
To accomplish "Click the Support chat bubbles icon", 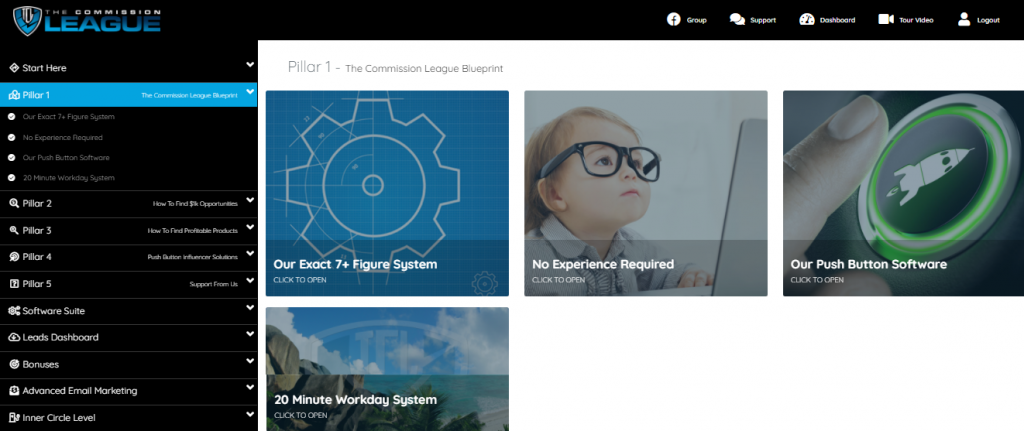I will pos(737,20).
